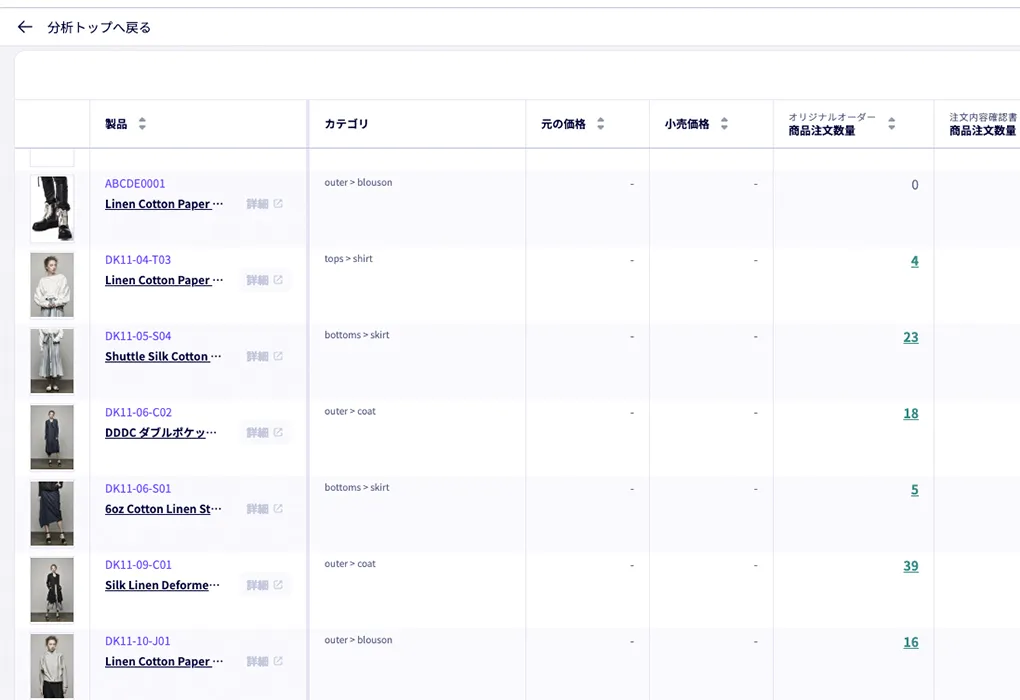Open Silk Linen Deforme product name
This screenshot has width=1020, height=700.
[x=163, y=585]
